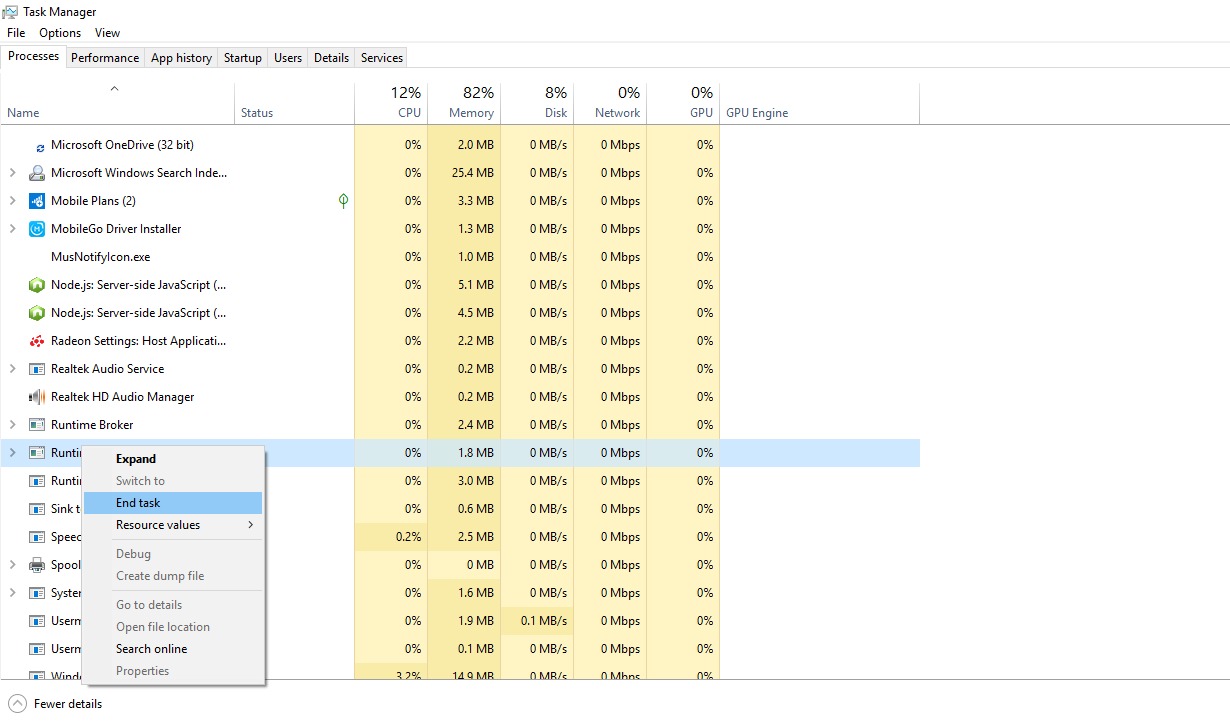Switch to the Services tab
1230x721 pixels.
click(382, 58)
